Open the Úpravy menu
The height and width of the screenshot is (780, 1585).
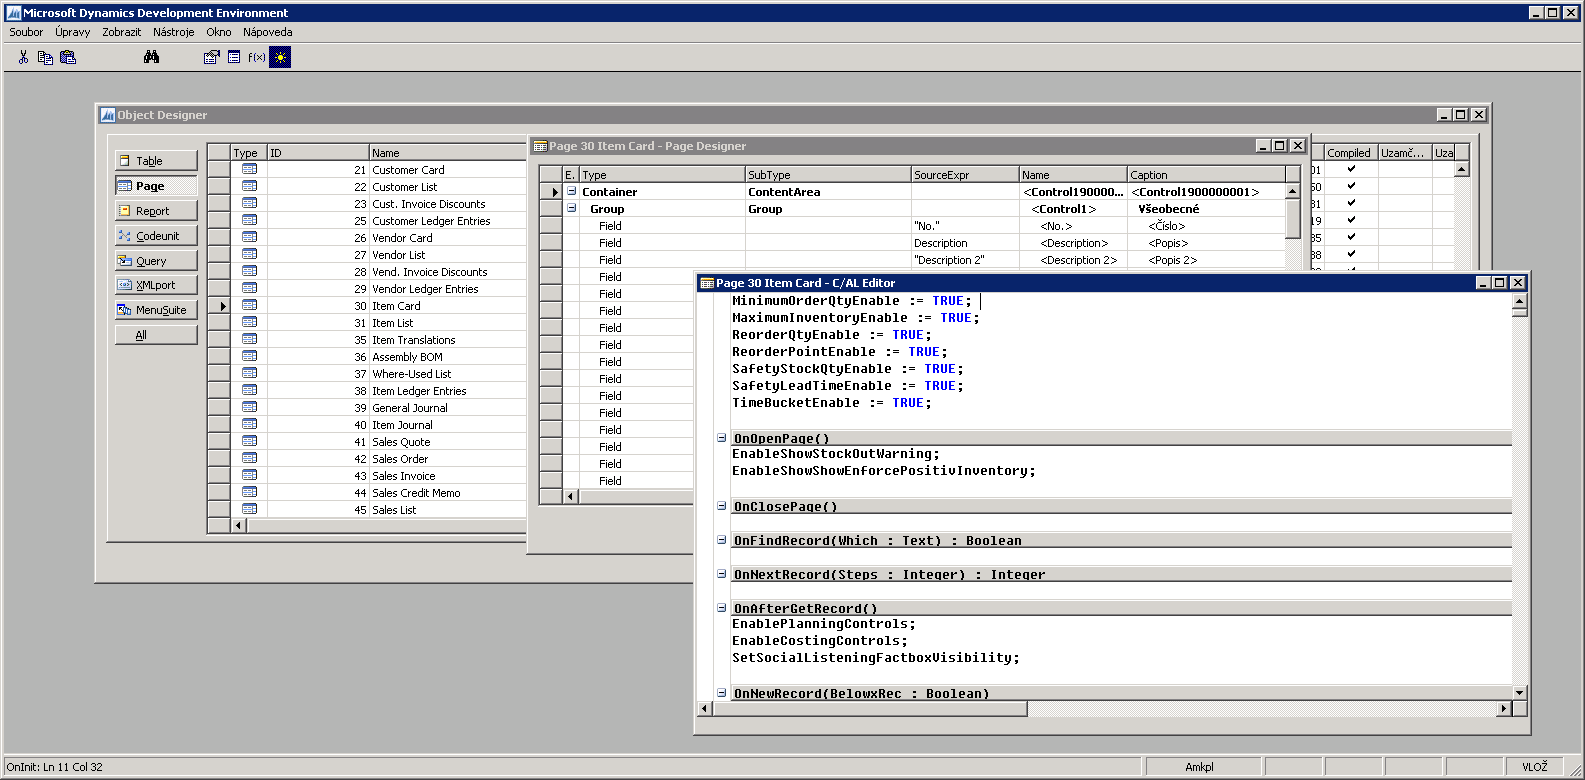coord(72,32)
